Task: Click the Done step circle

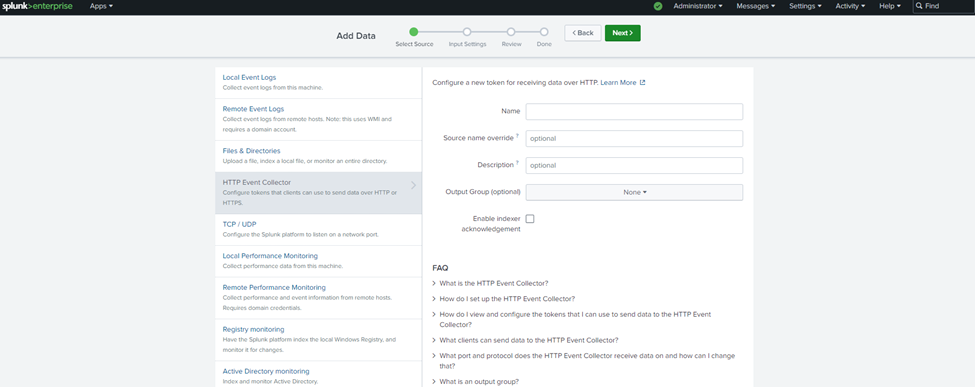Action: coord(544,32)
